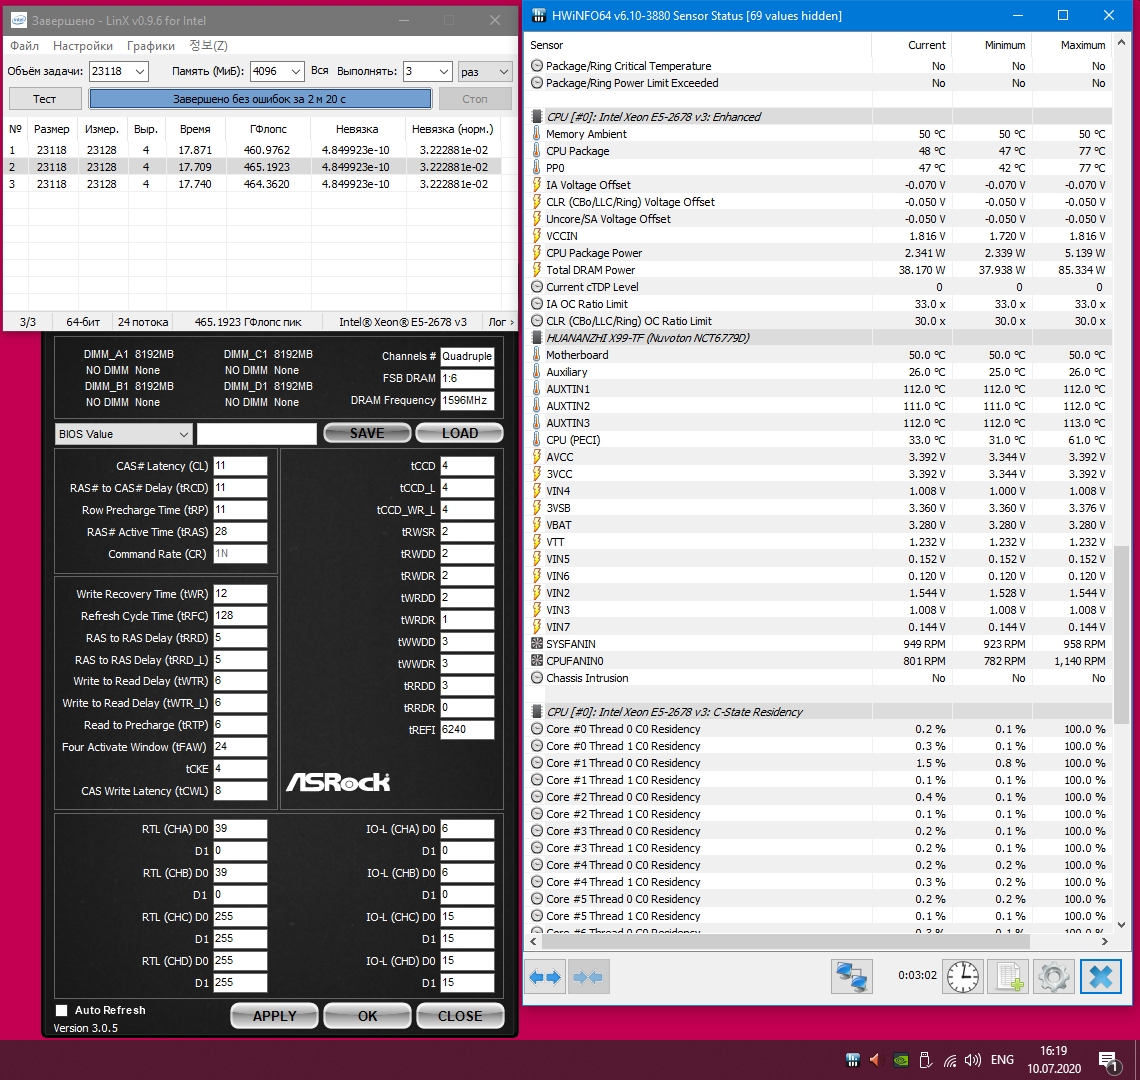1140x1080 pixels.
Task: Click the blue X close sensors button
Action: [1101, 977]
